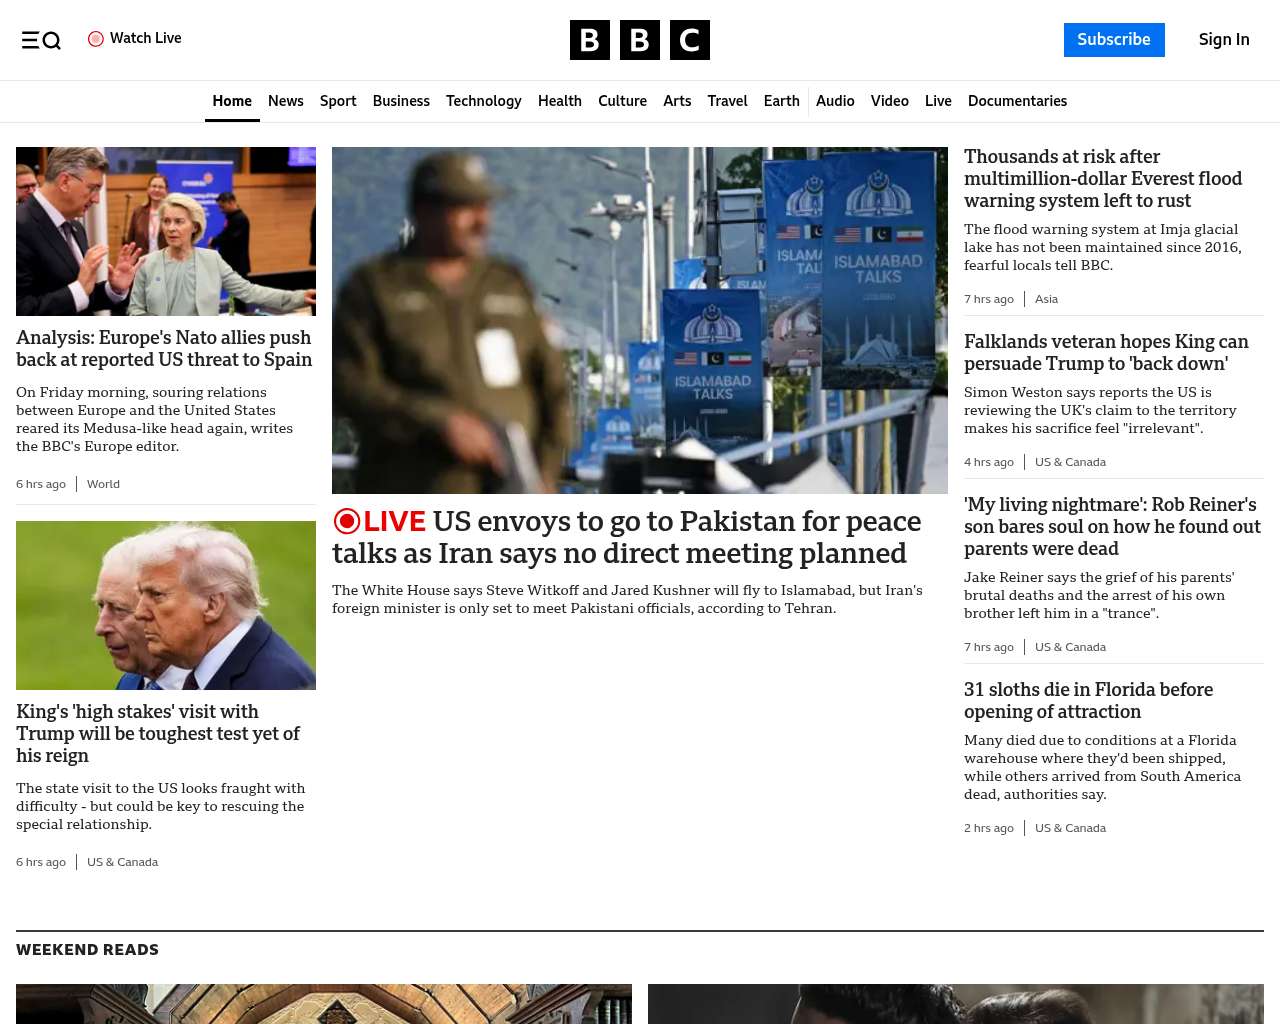Open the News tab
1280x1024 pixels.
pos(285,101)
